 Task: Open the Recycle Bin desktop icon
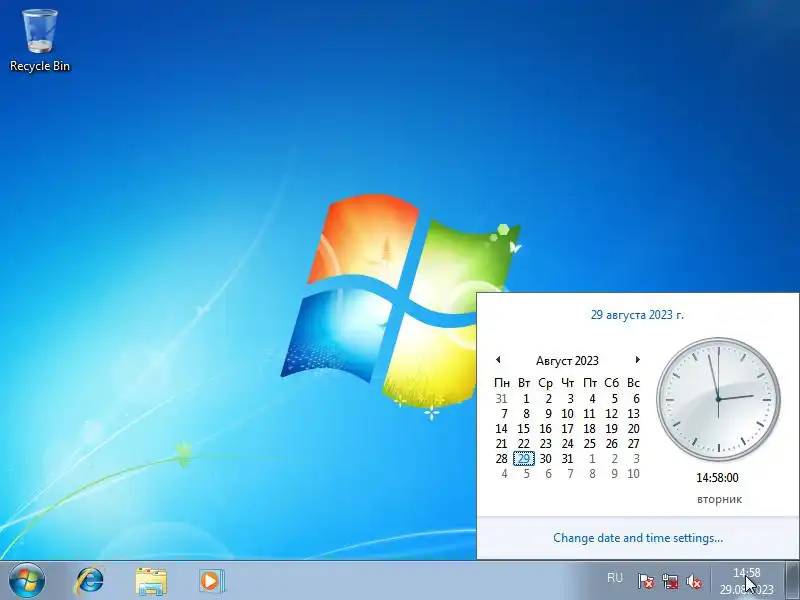coord(40,41)
